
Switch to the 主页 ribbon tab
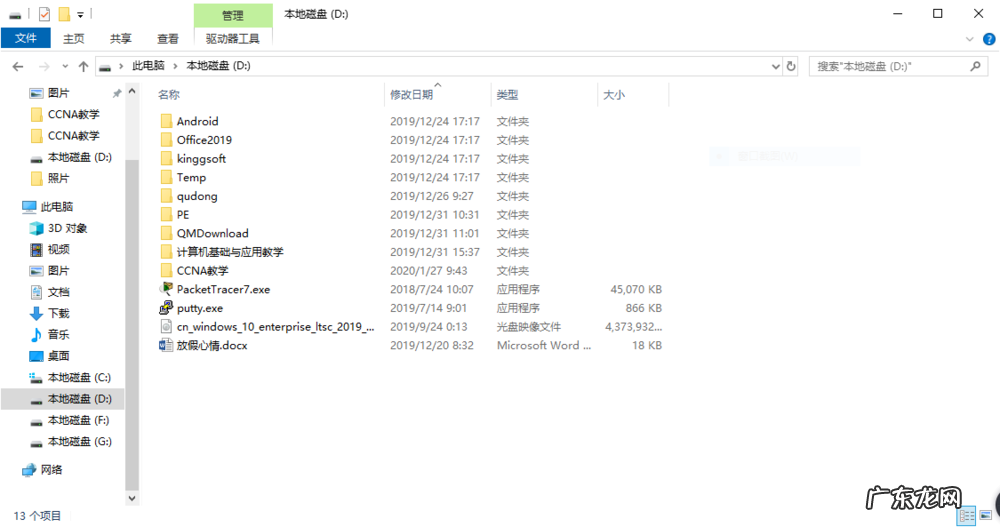tap(73, 38)
